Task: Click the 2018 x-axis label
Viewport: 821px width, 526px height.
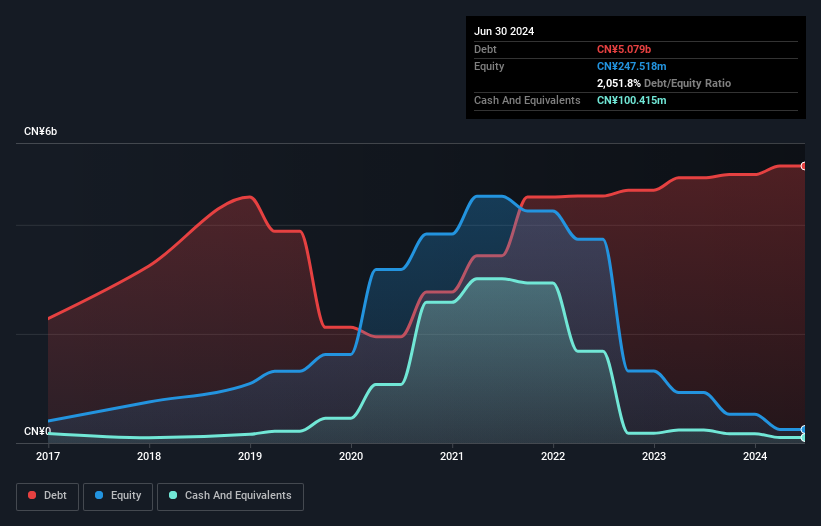Action: click(149, 456)
